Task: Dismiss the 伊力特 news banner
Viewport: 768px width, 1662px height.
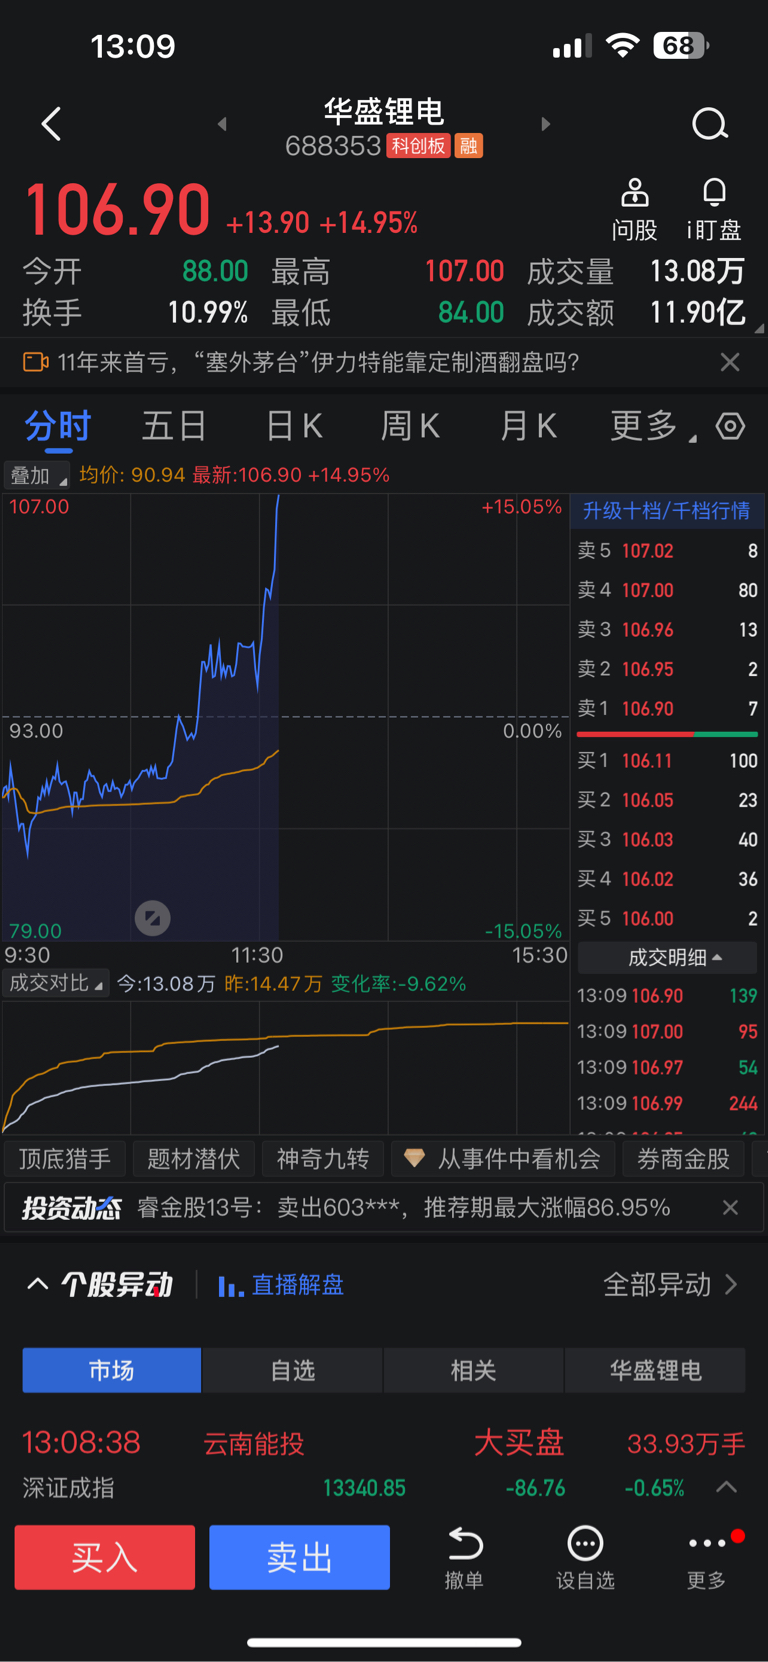Action: click(730, 362)
